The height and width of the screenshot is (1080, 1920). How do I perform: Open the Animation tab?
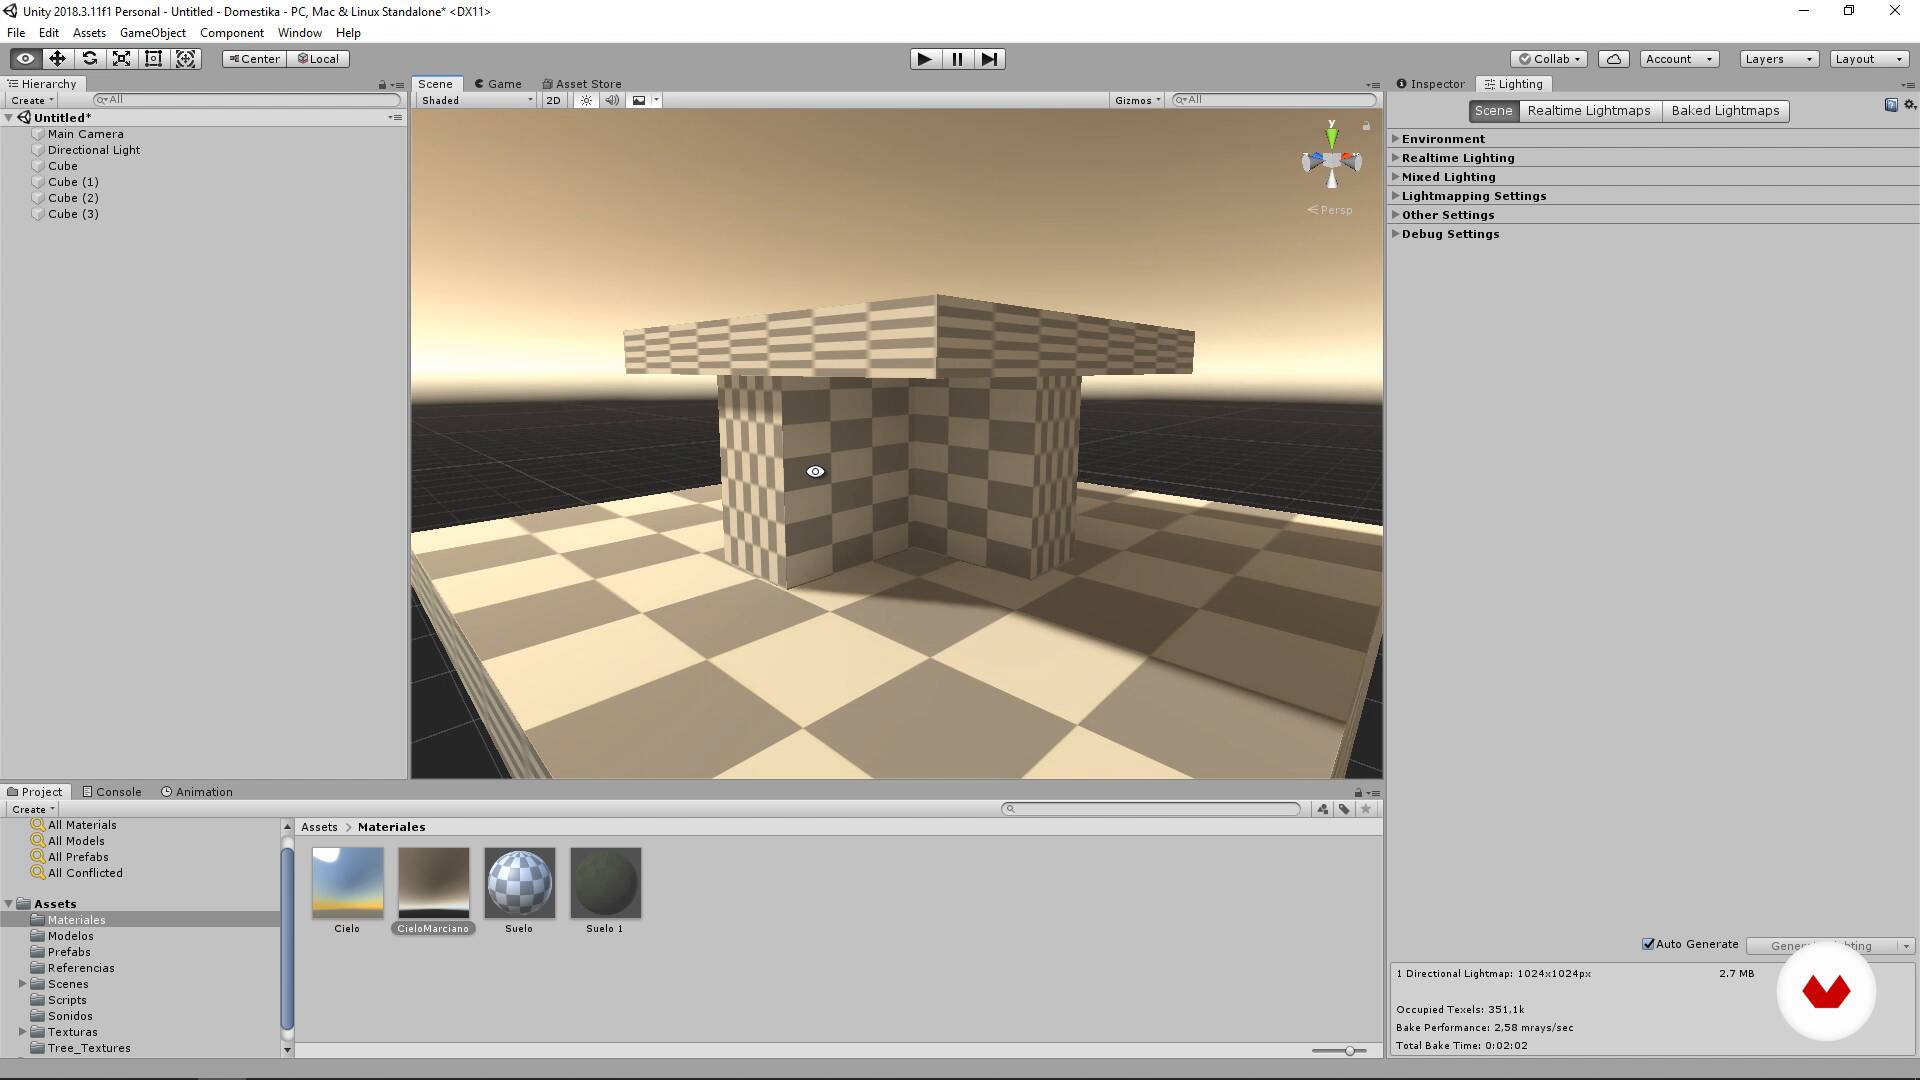click(196, 792)
